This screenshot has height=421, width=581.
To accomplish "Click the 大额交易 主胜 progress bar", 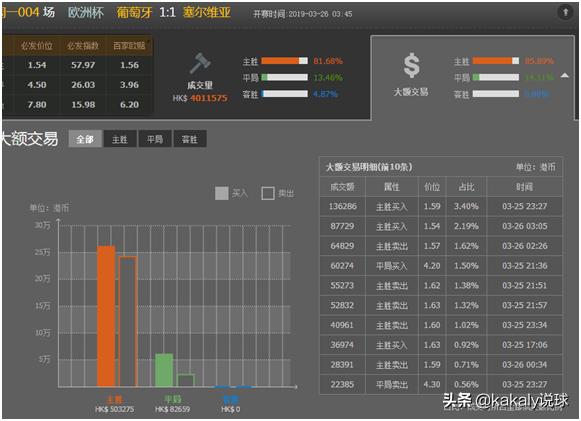I will click(496, 61).
